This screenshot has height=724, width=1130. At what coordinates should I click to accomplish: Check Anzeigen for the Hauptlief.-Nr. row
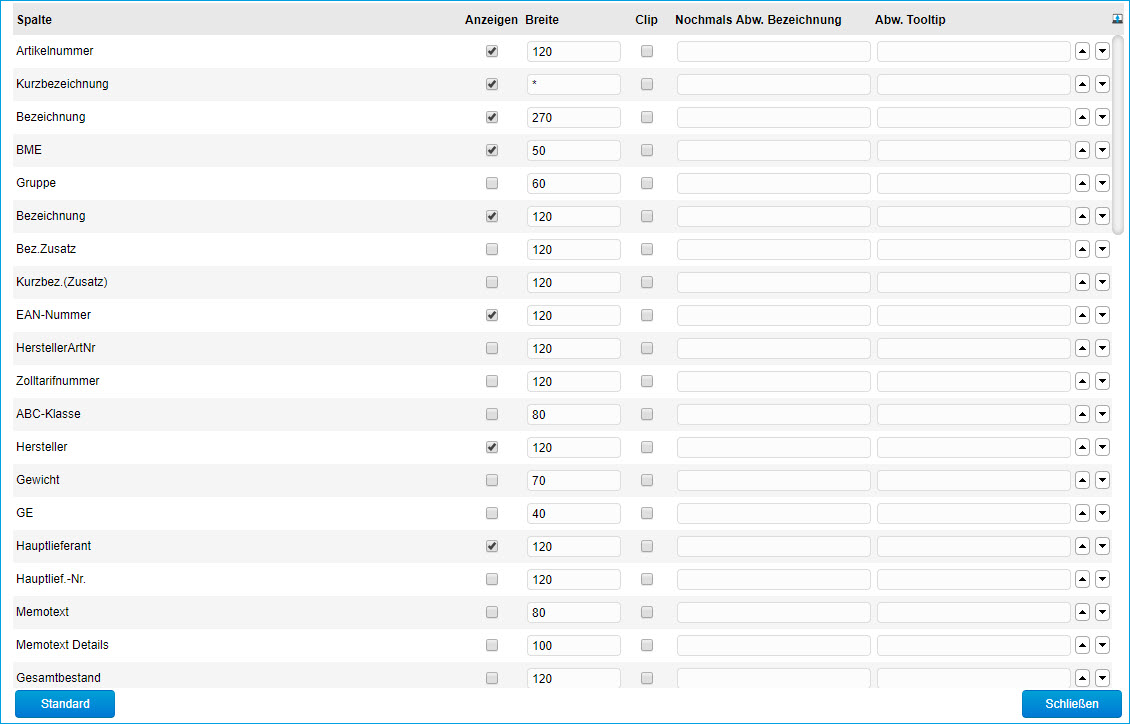coord(491,579)
